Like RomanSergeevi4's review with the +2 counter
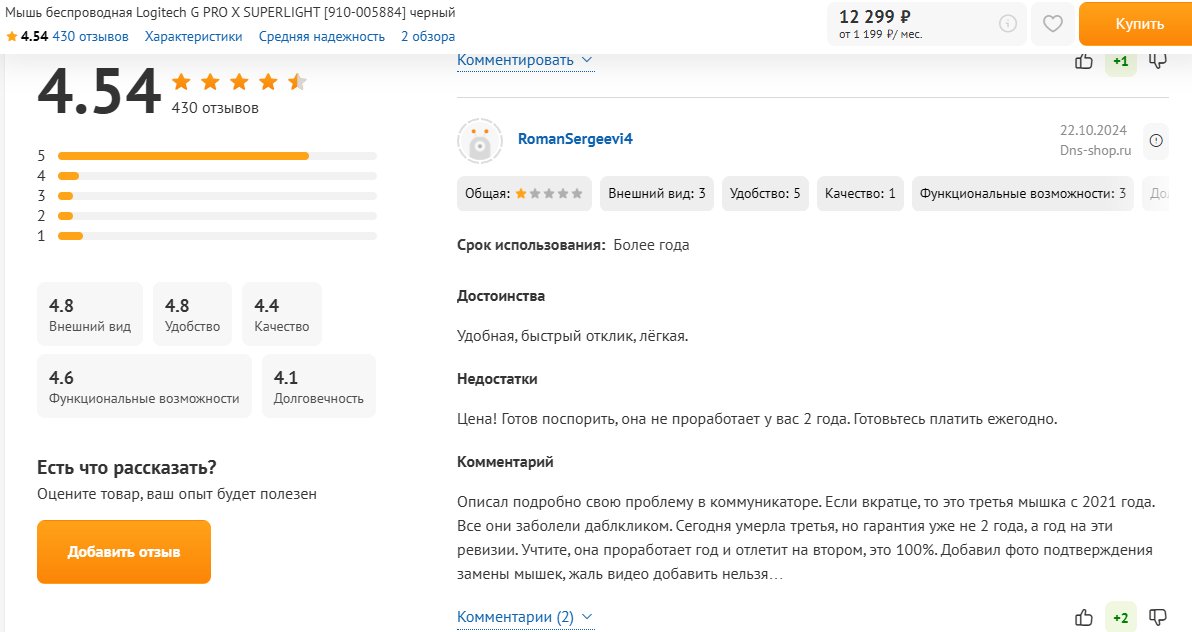The image size is (1192, 632). [x=1084, y=618]
